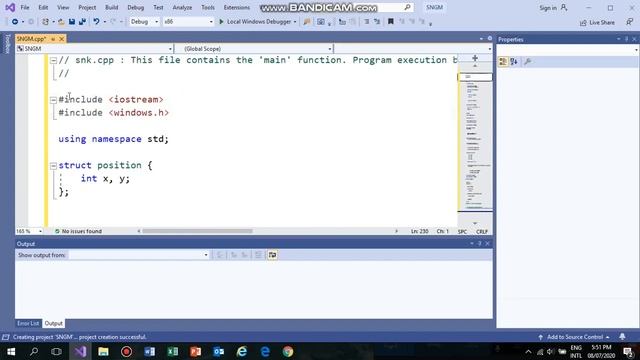Open the SNGM project scope dropdown
The width and height of the screenshot is (640, 360).
click(95, 49)
